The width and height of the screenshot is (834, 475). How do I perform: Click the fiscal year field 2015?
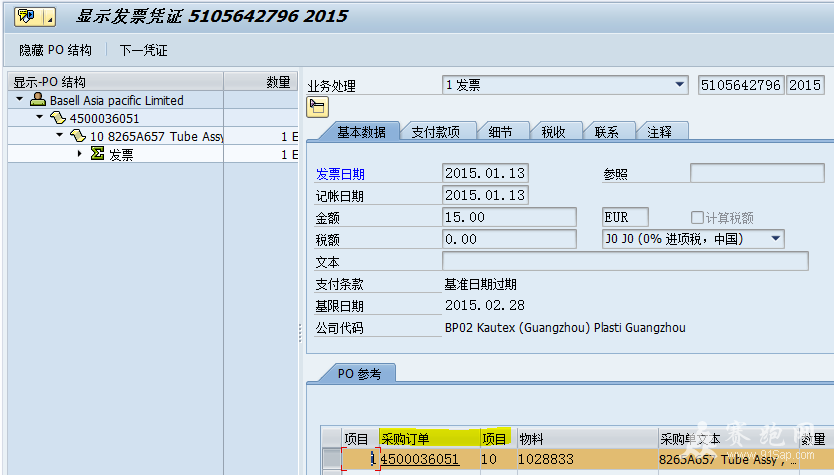pyautogui.click(x=805, y=85)
